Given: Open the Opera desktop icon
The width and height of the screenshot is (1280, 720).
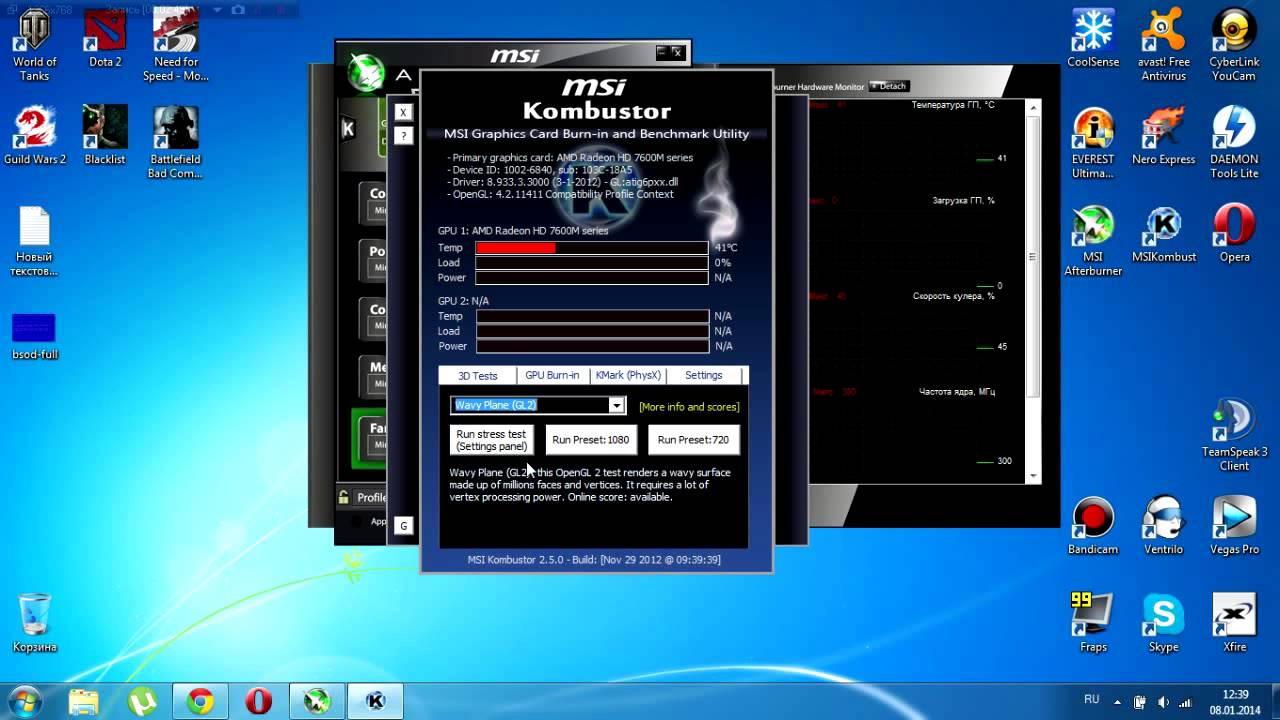Looking at the screenshot, I should pos(1234,234).
